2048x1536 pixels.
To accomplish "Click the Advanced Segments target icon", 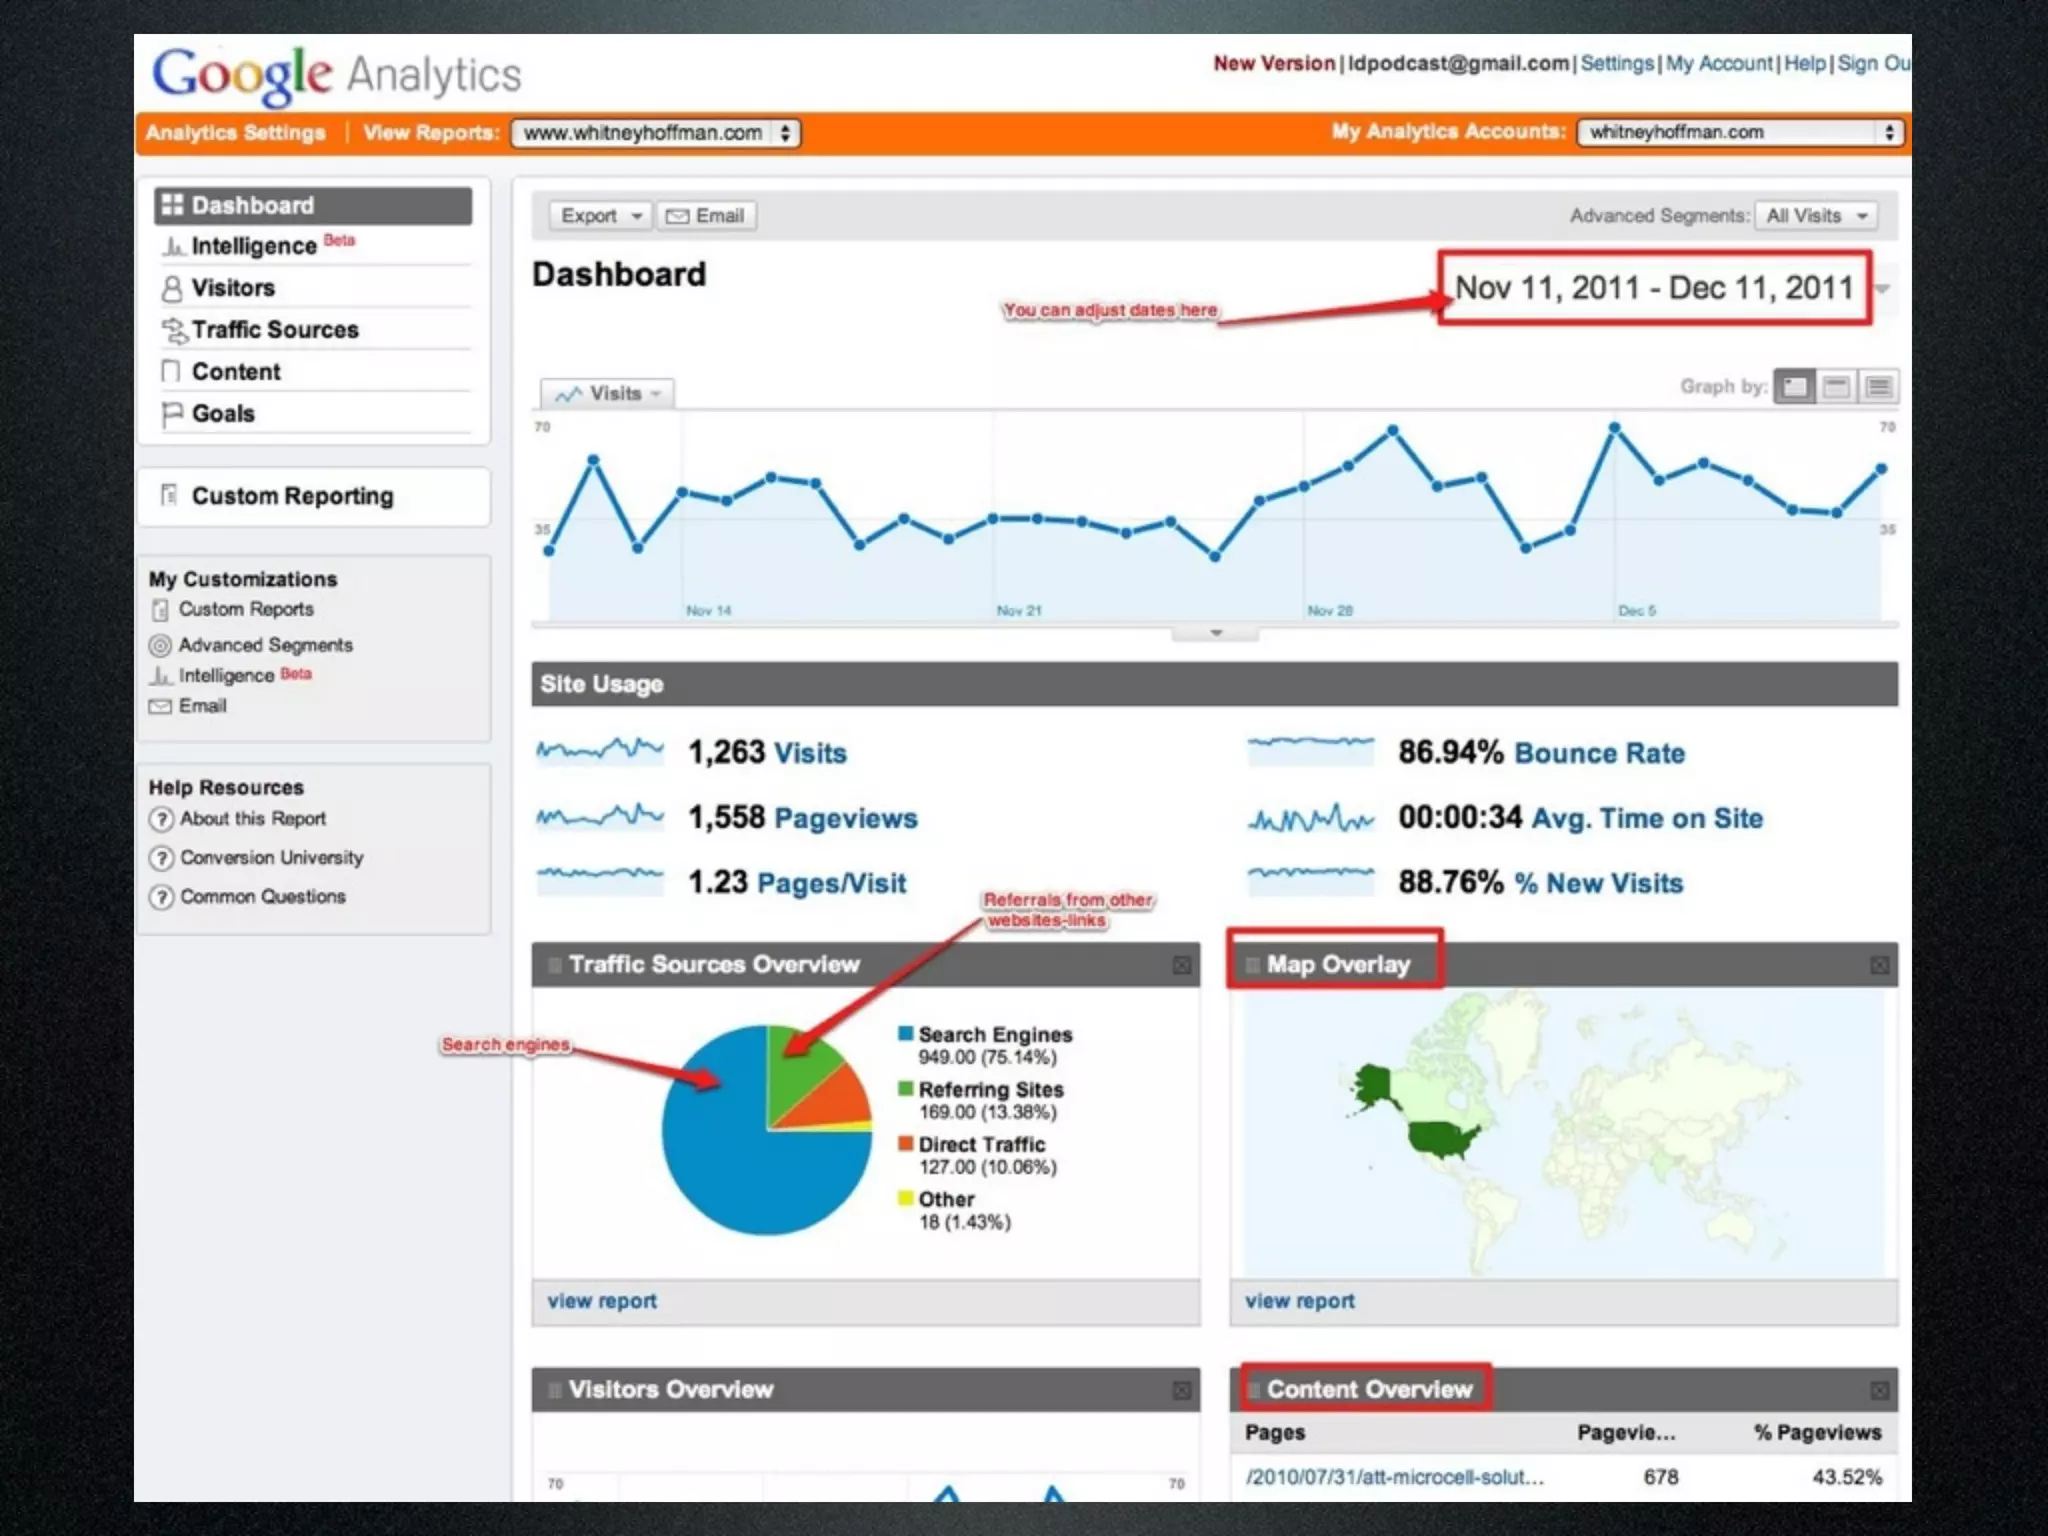I will (160, 646).
